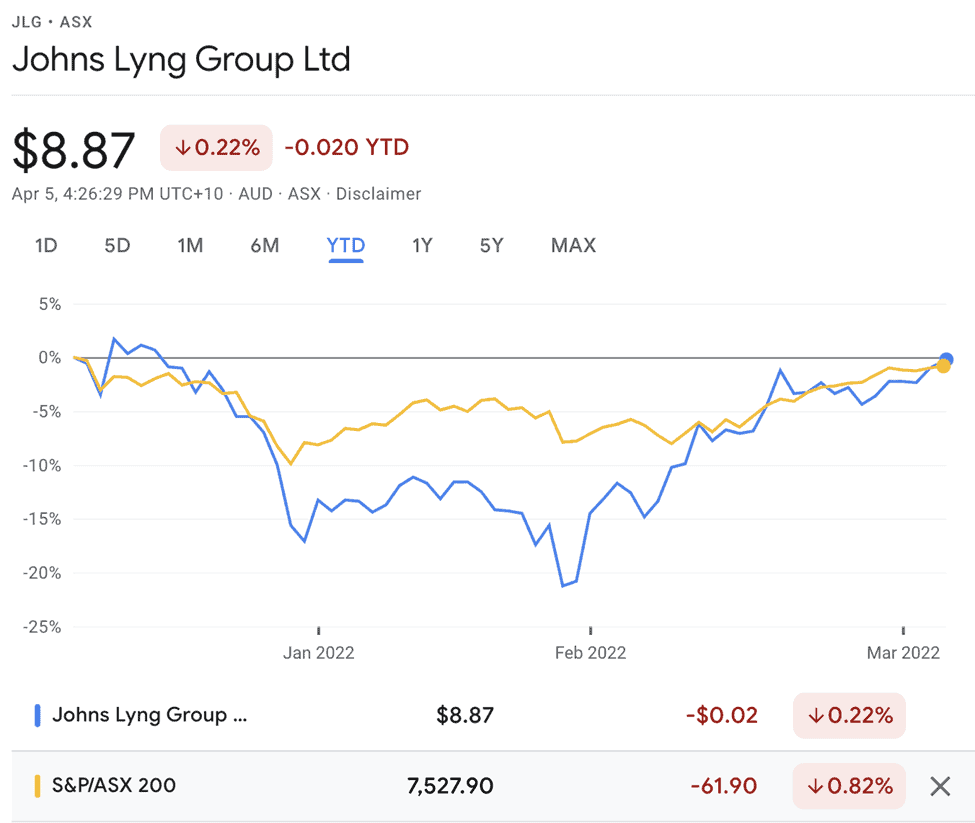Click the blue endpoint dot on chart
Viewport: 975px width, 823px height.
pos(946,359)
